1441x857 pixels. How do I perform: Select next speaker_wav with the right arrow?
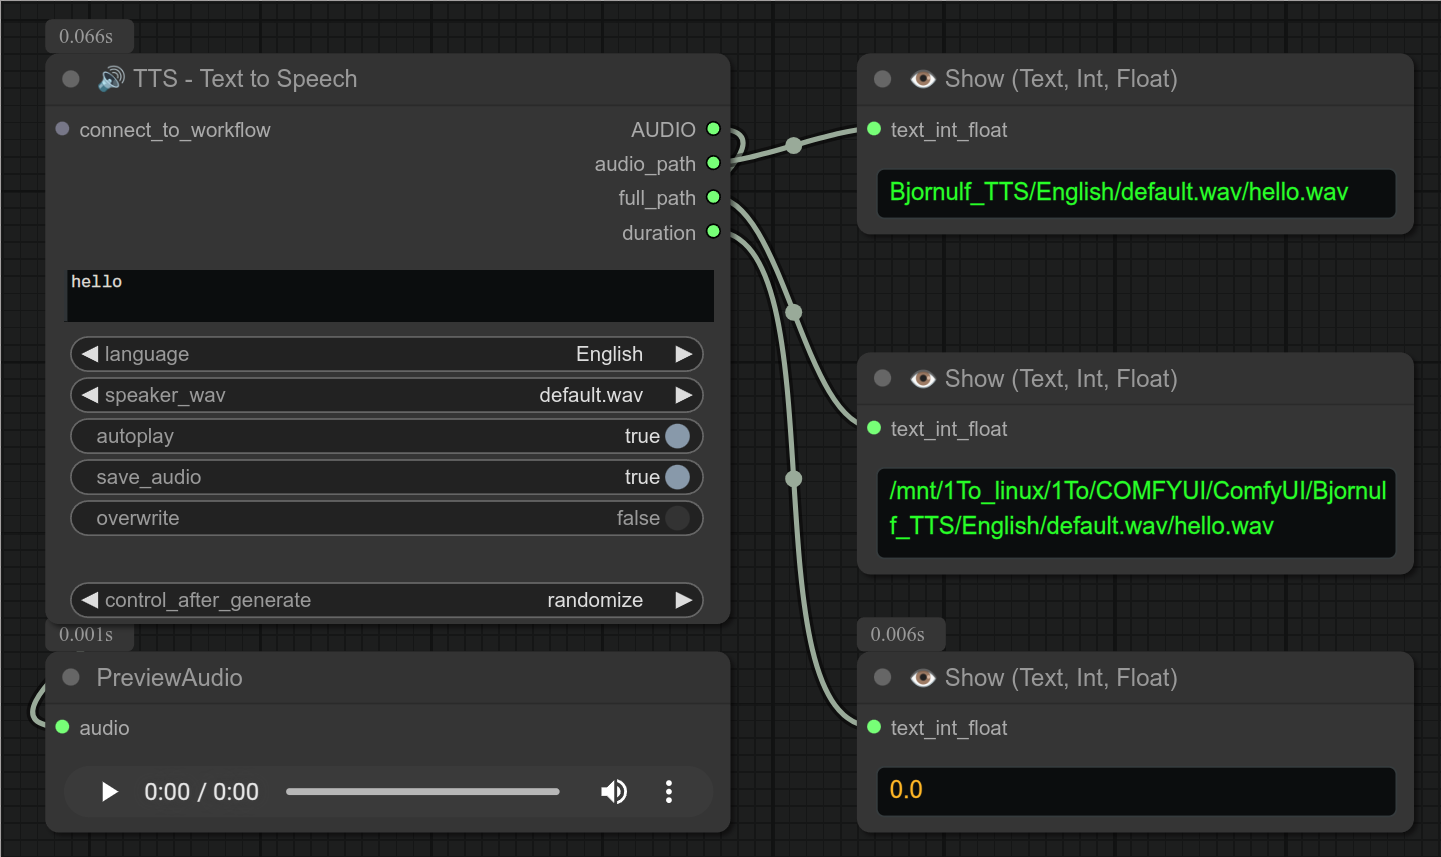(684, 395)
